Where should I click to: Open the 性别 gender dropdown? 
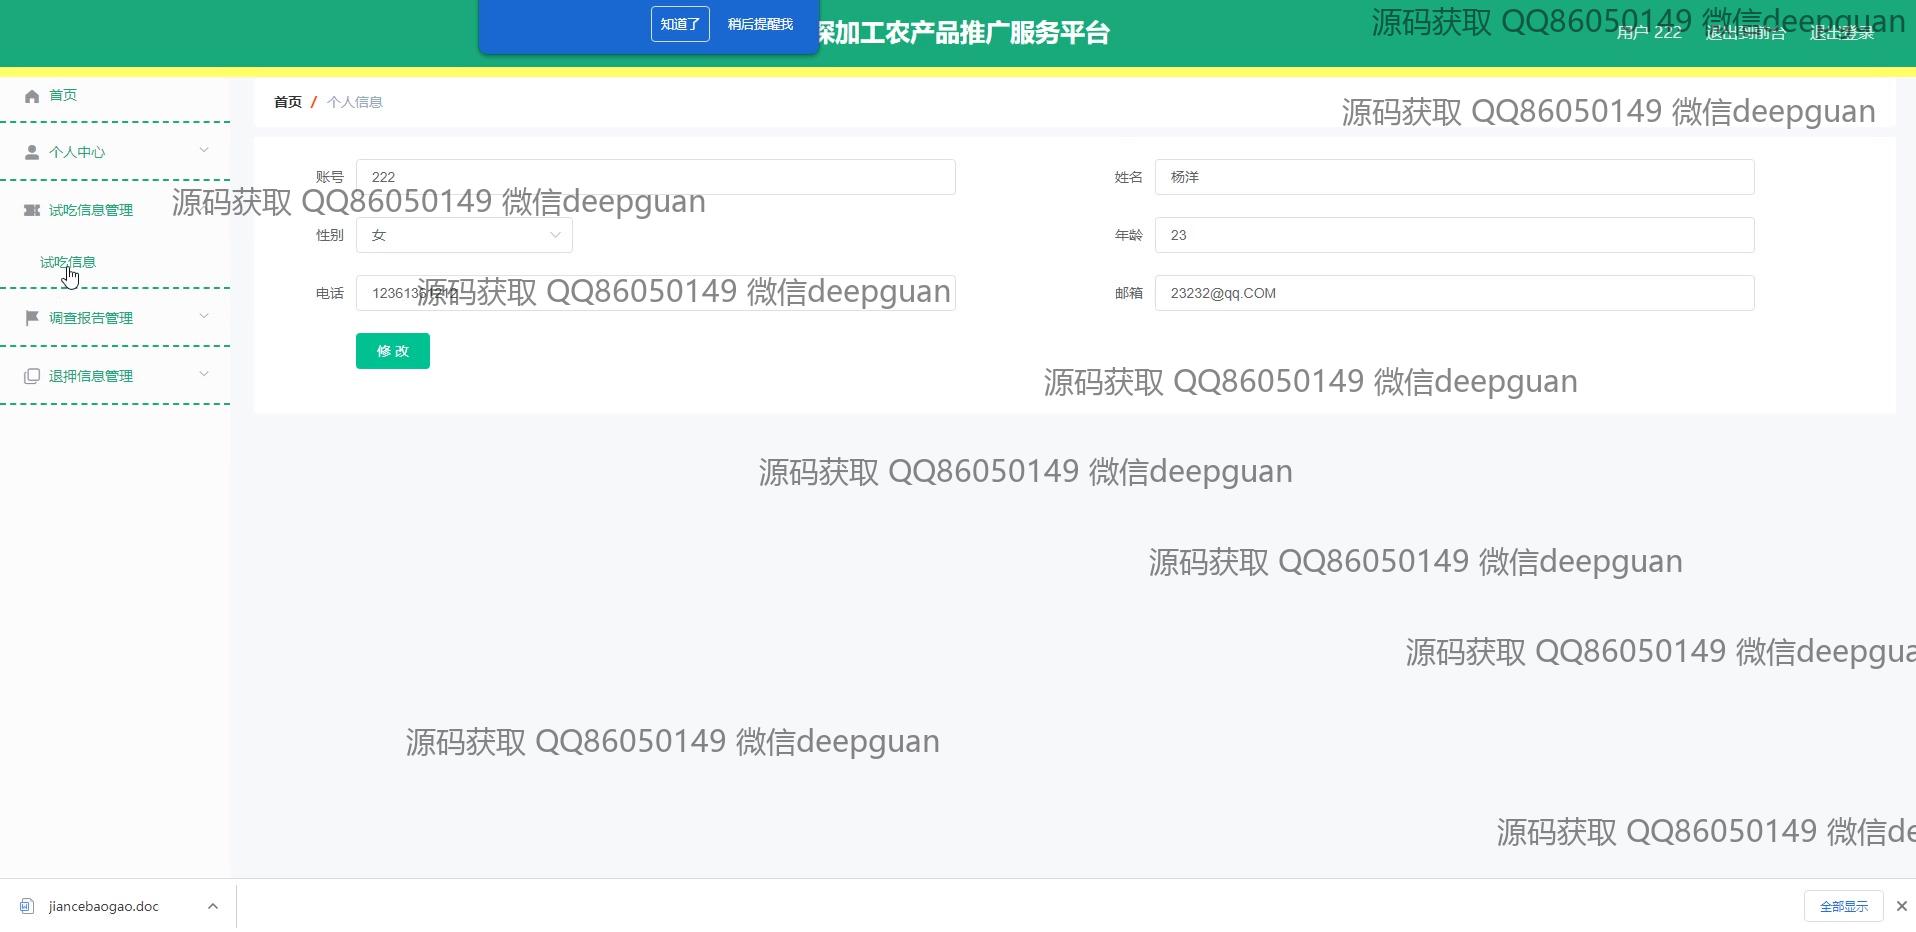[x=464, y=235]
